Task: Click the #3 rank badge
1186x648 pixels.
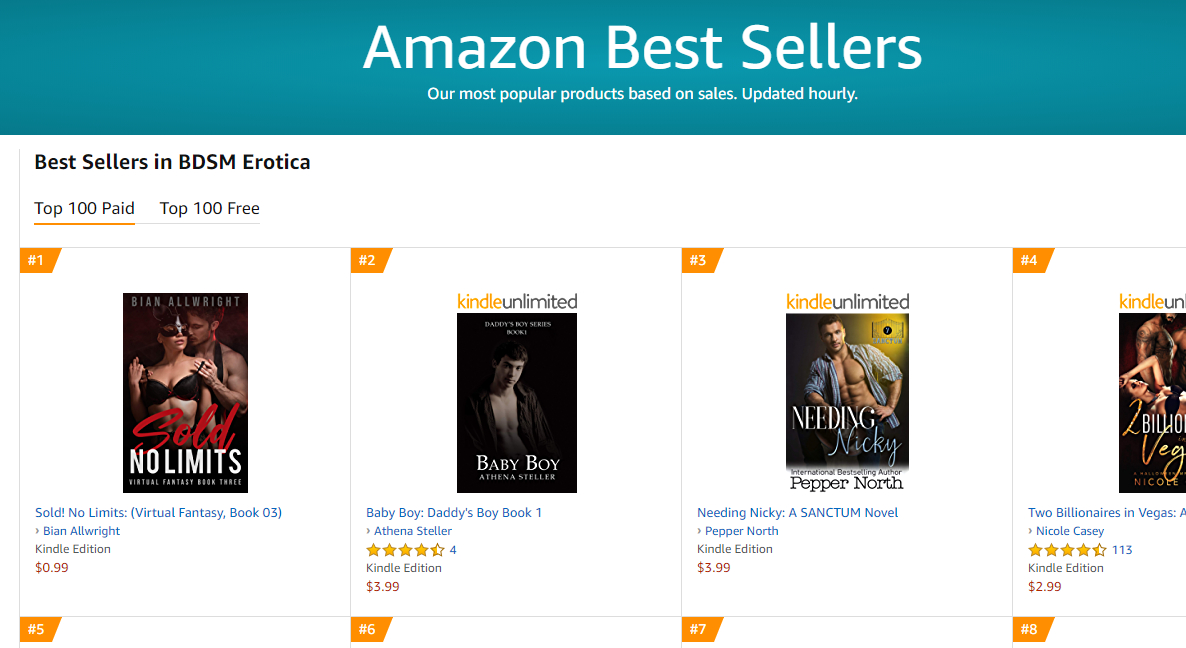Action: (x=699, y=261)
